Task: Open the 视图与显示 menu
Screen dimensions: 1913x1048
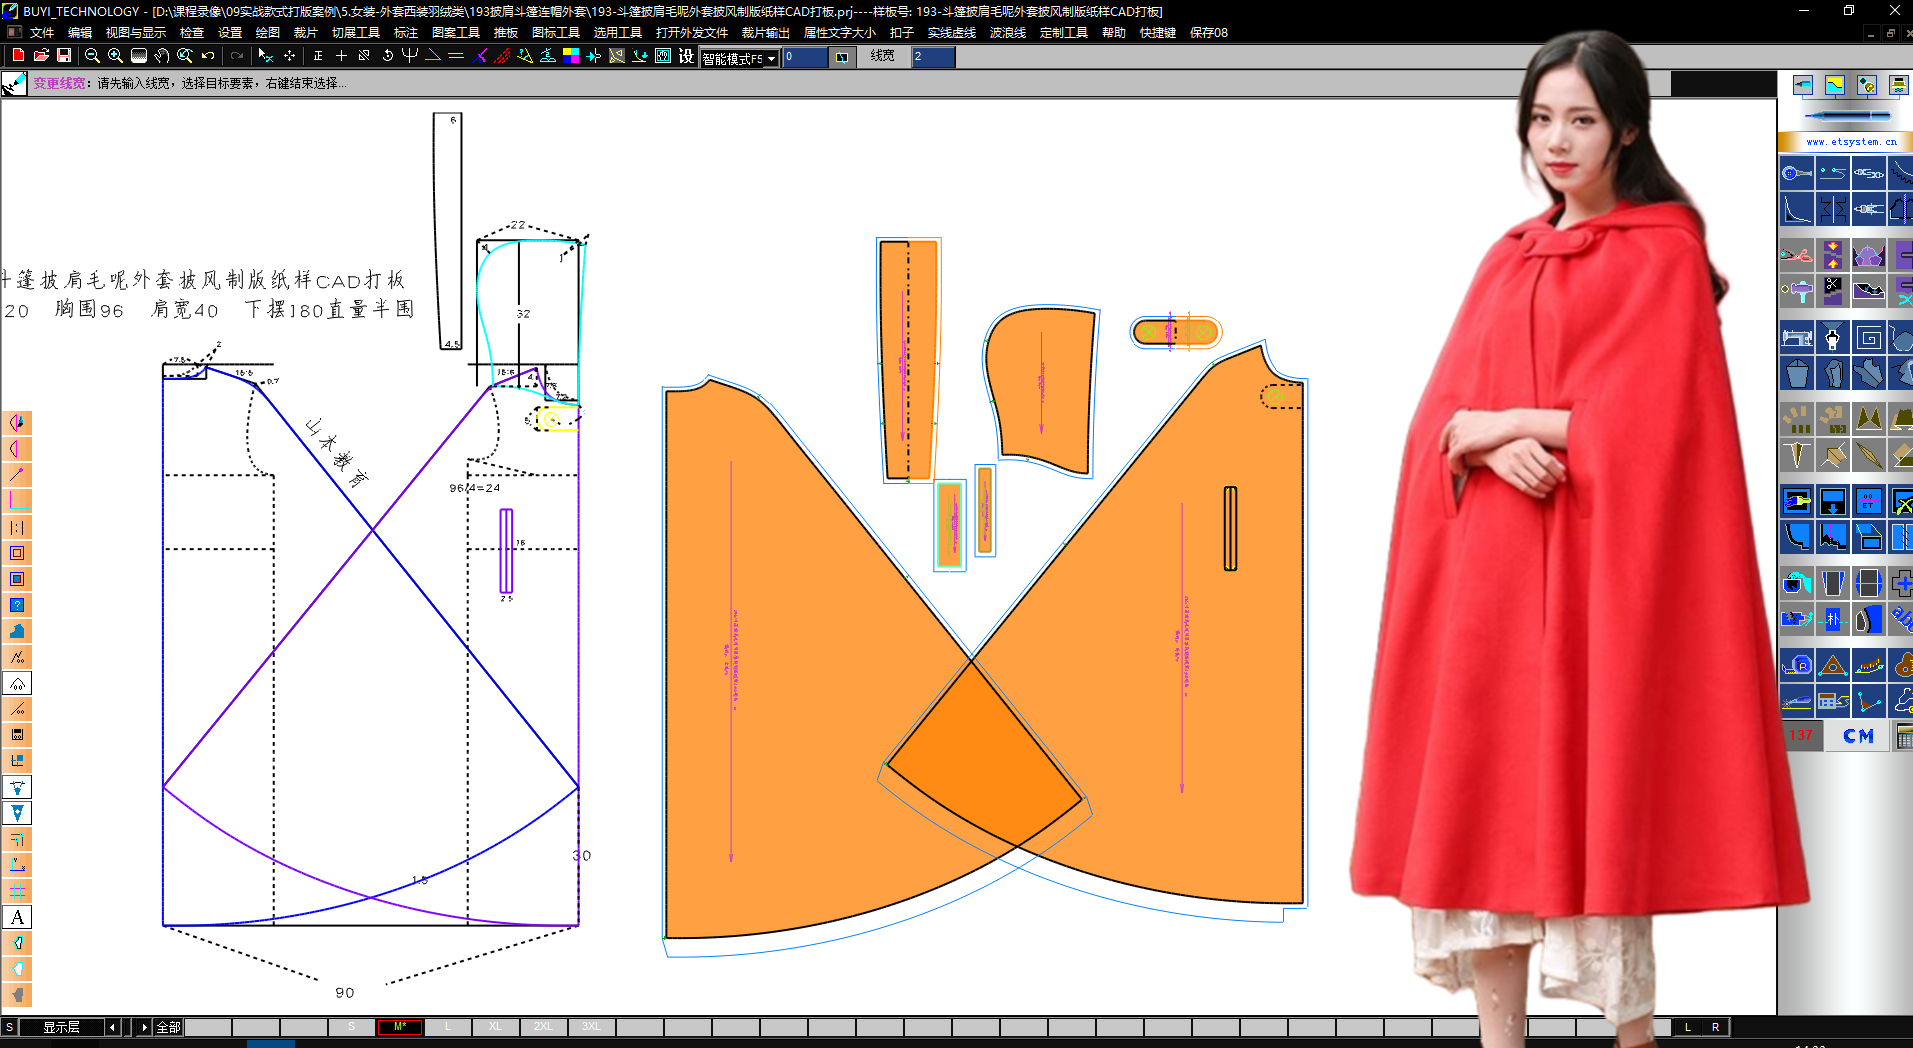Action: 136,33
